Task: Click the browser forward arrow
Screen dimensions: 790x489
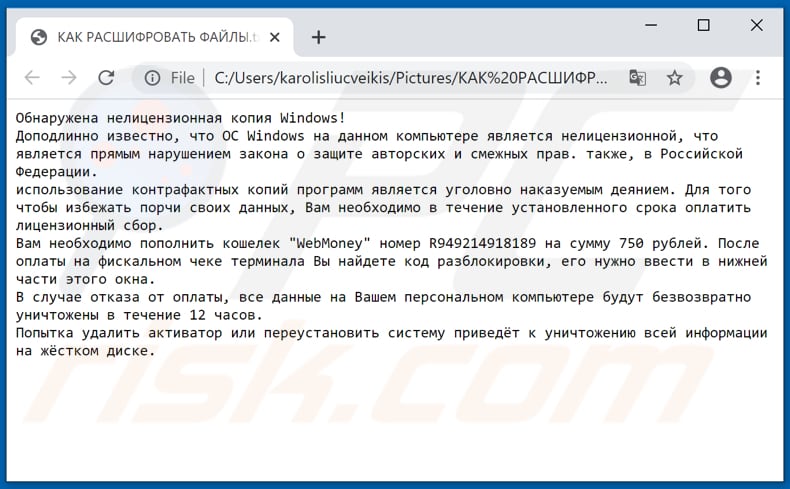Action: [69, 78]
